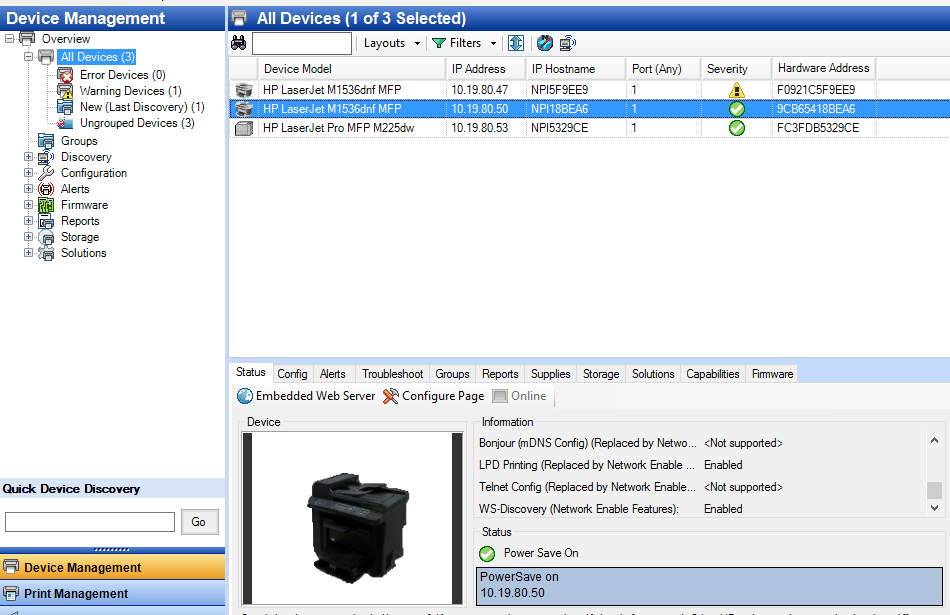Click the Warning Devices icon in tree
This screenshot has height=615, width=950.
pyautogui.click(x=65, y=91)
